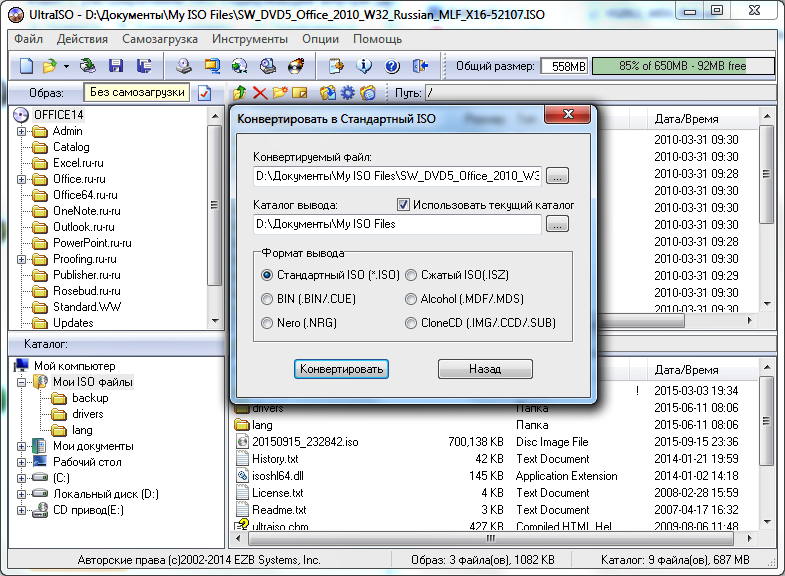The image size is (785, 576).
Task: Expand the Office.ru-ru folder node
Action: click(x=21, y=179)
